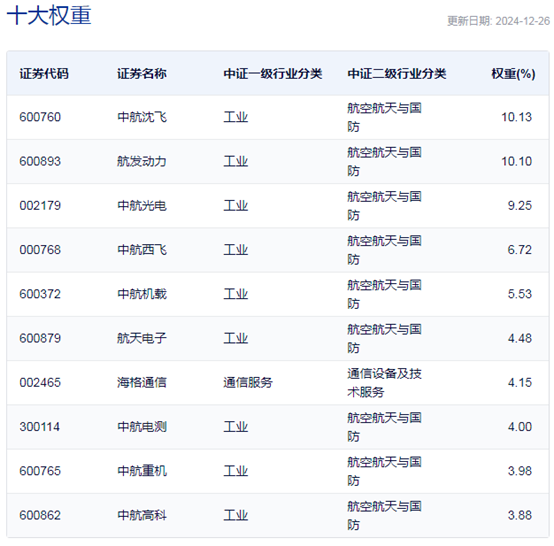Screen dimensions: 554x546
Task: Select stock code 600760
Action: tap(40, 117)
